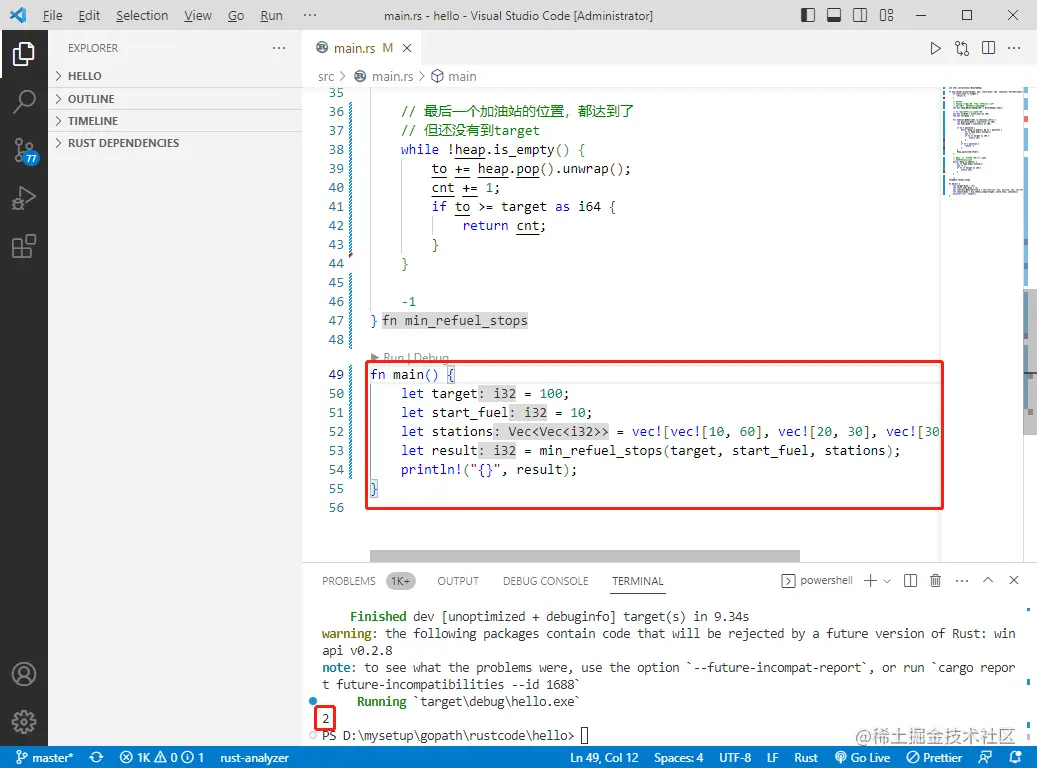Open Run and Debug view
This screenshot has width=1037, height=768.
coord(24,198)
